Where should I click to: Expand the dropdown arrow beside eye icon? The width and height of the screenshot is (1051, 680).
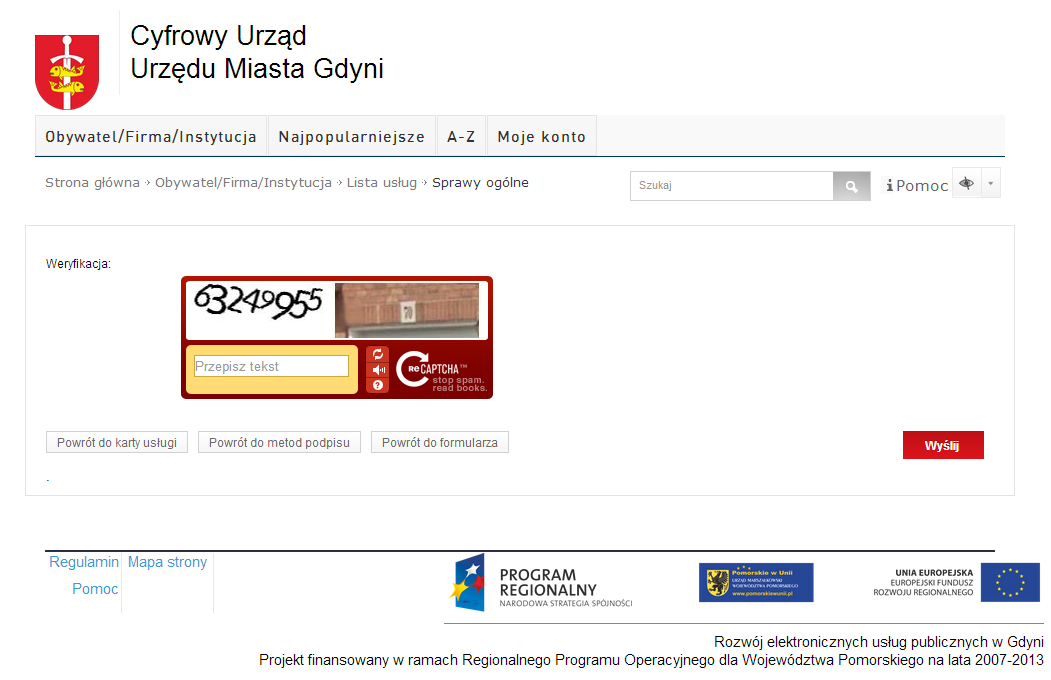point(990,183)
